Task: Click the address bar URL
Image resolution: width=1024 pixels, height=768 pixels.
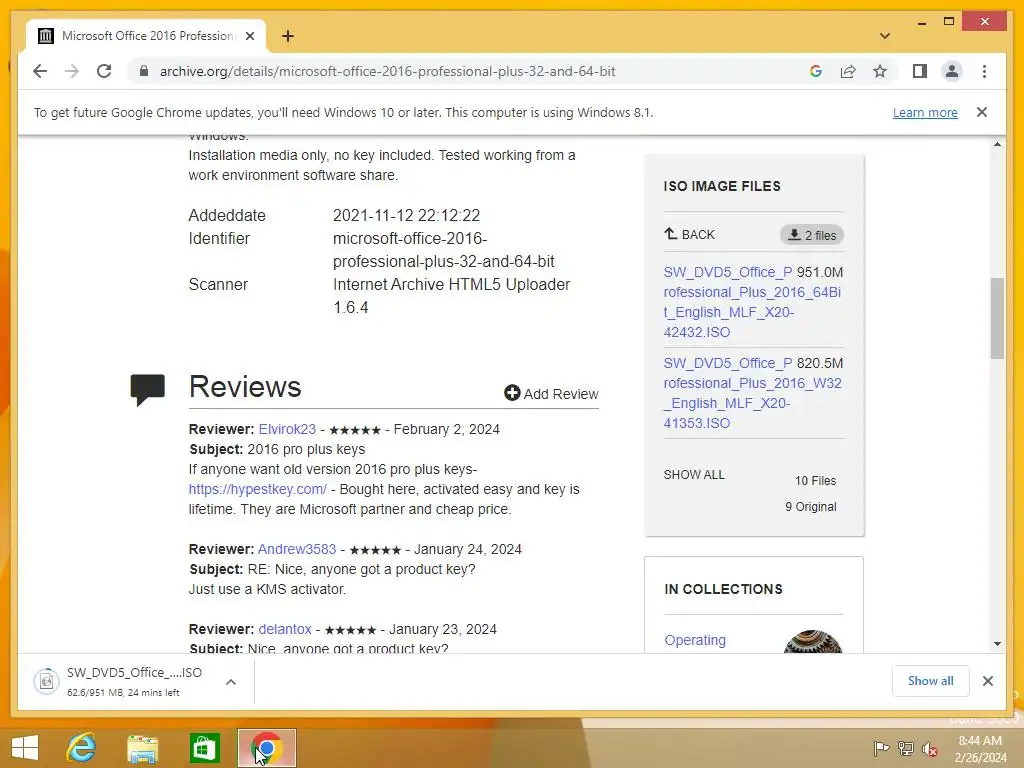Action: [x=387, y=71]
